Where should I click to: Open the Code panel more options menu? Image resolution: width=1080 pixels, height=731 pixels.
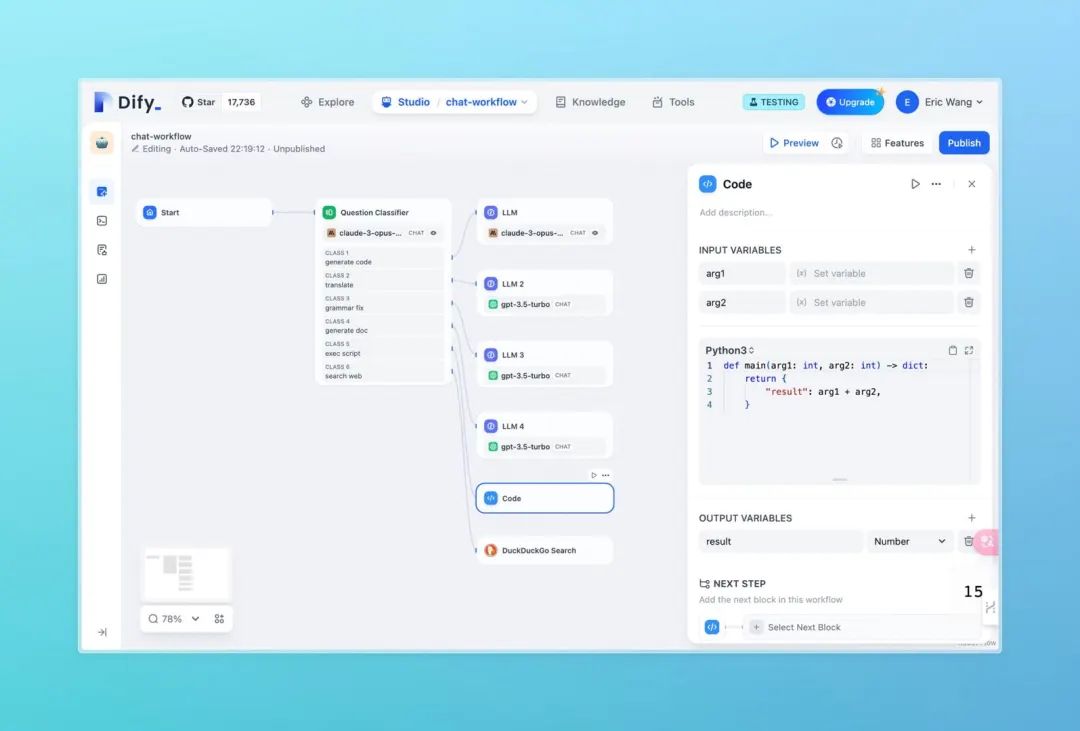click(x=936, y=184)
